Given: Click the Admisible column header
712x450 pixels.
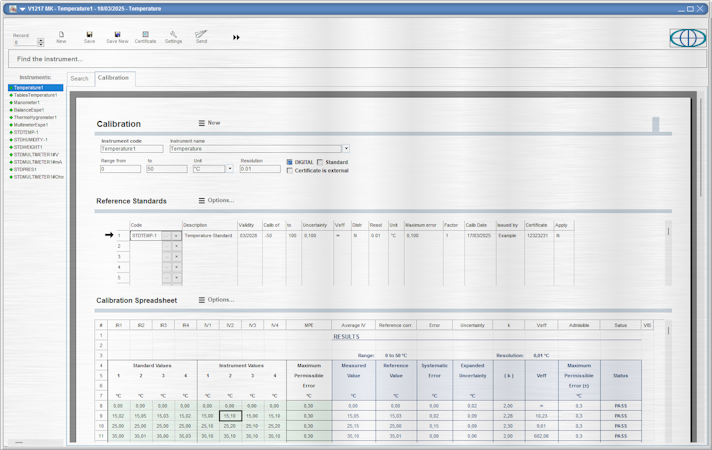Looking at the screenshot, I should (x=579, y=325).
